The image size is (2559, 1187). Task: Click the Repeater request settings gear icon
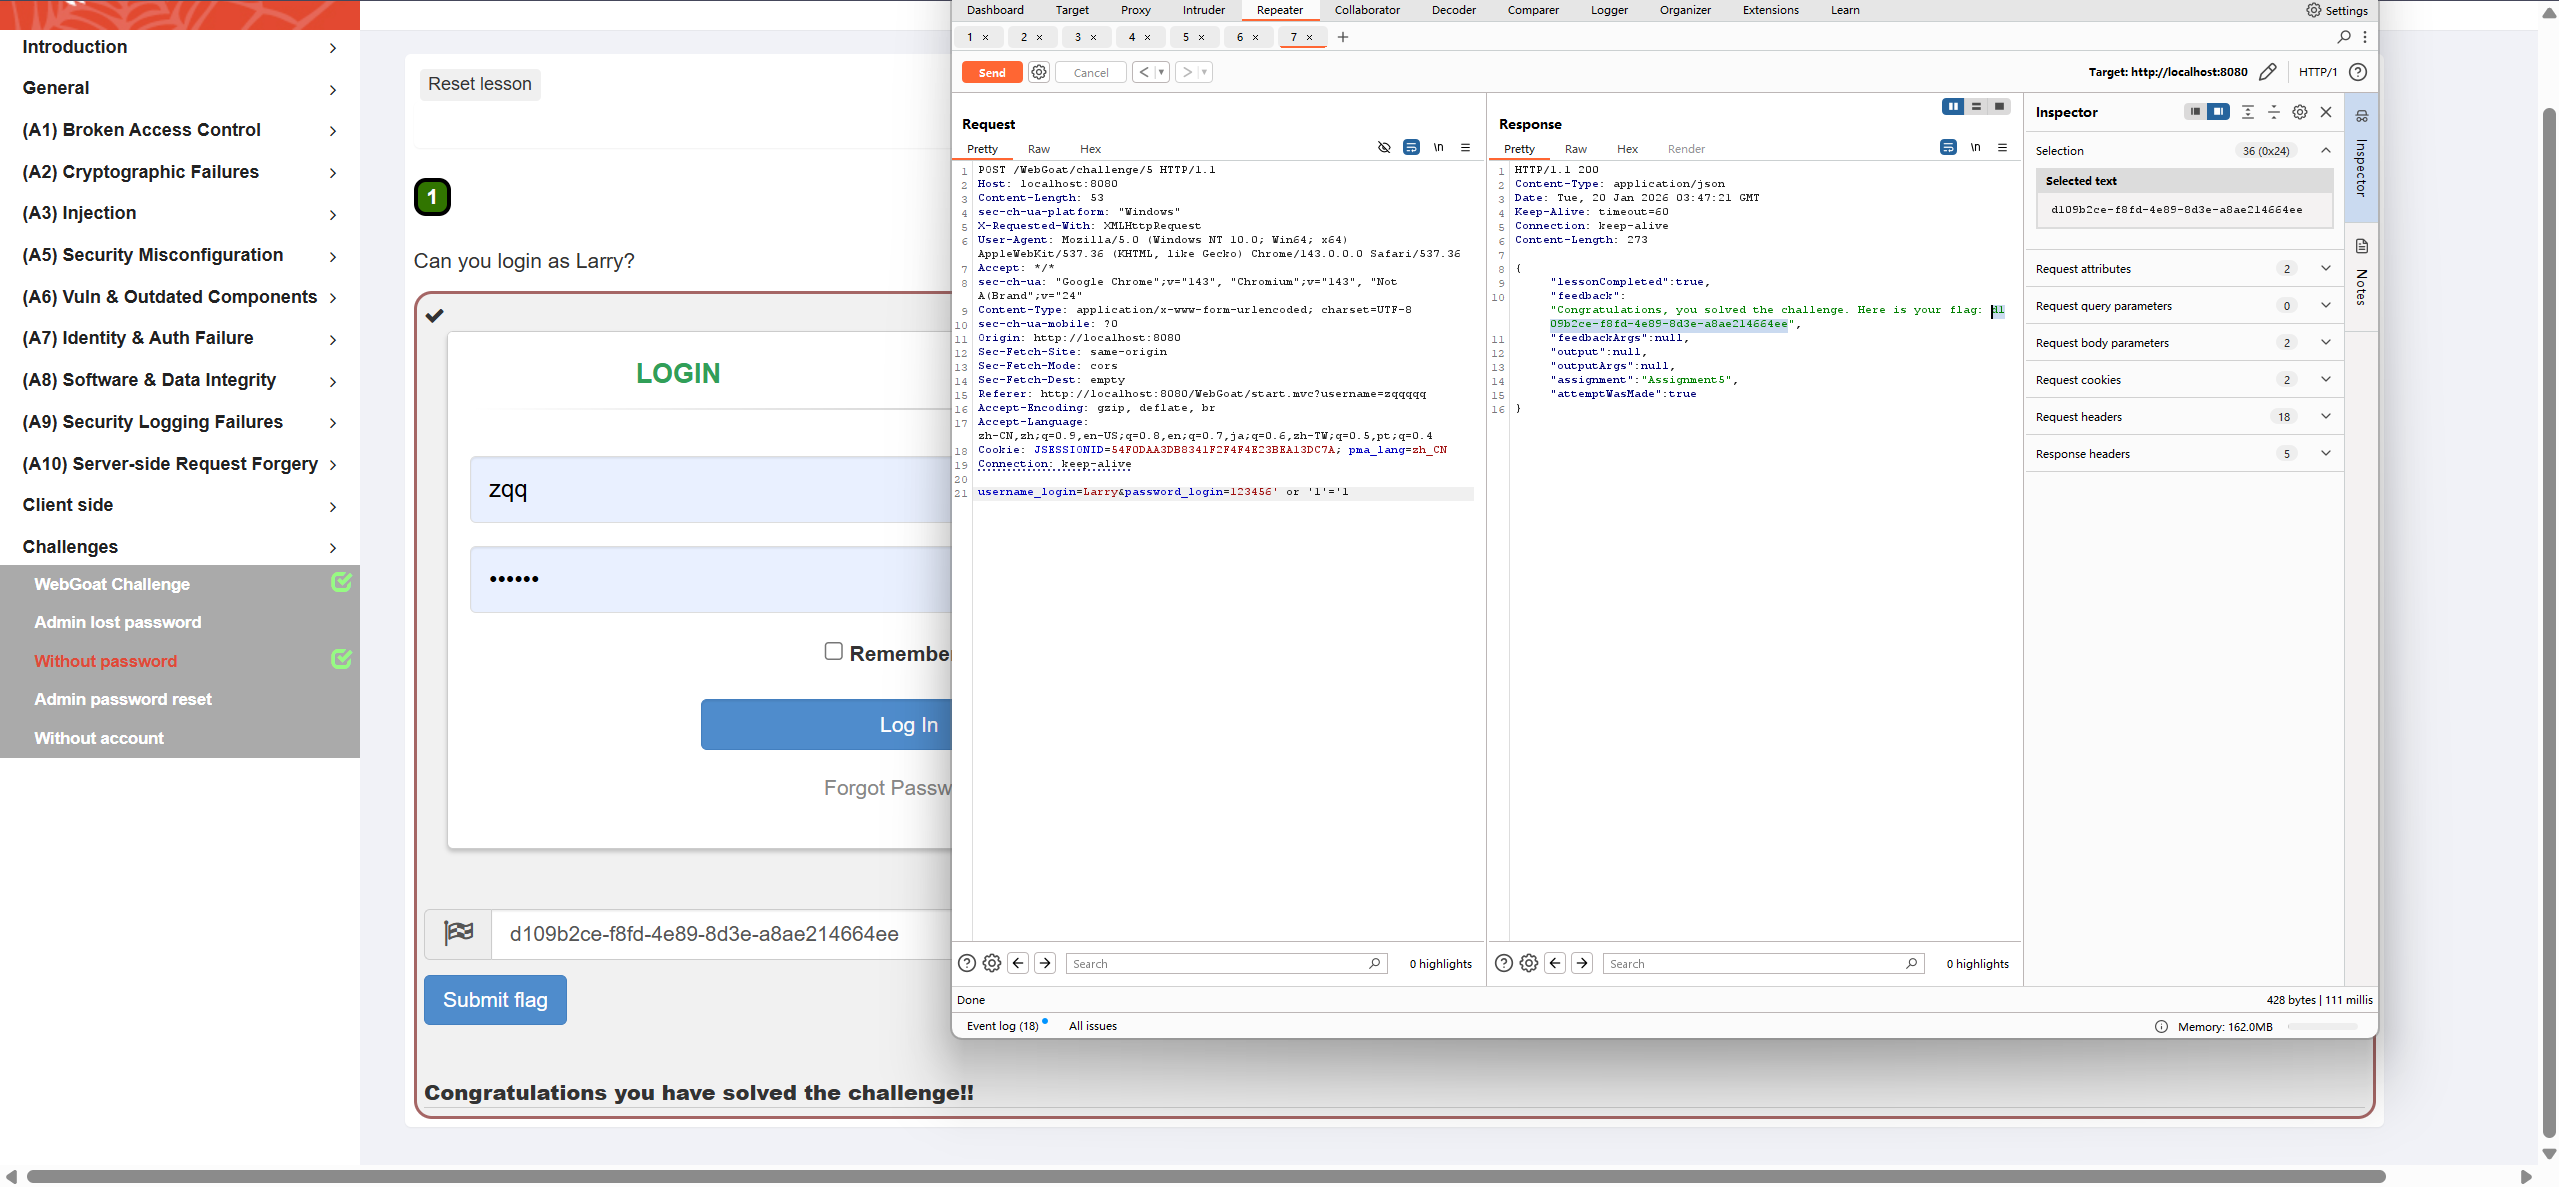(x=1039, y=72)
